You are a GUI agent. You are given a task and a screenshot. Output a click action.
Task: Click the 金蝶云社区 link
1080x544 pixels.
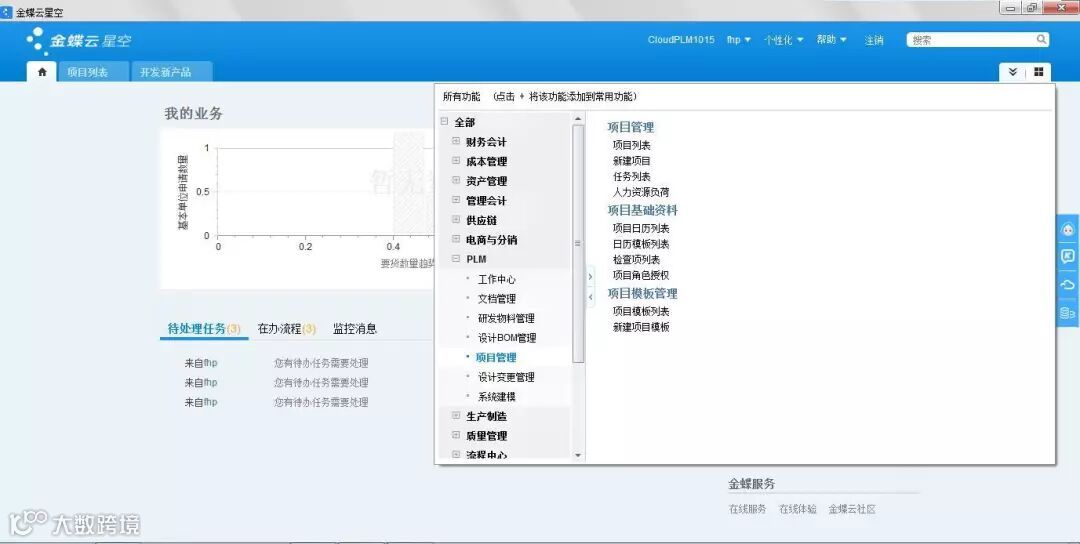click(x=852, y=509)
